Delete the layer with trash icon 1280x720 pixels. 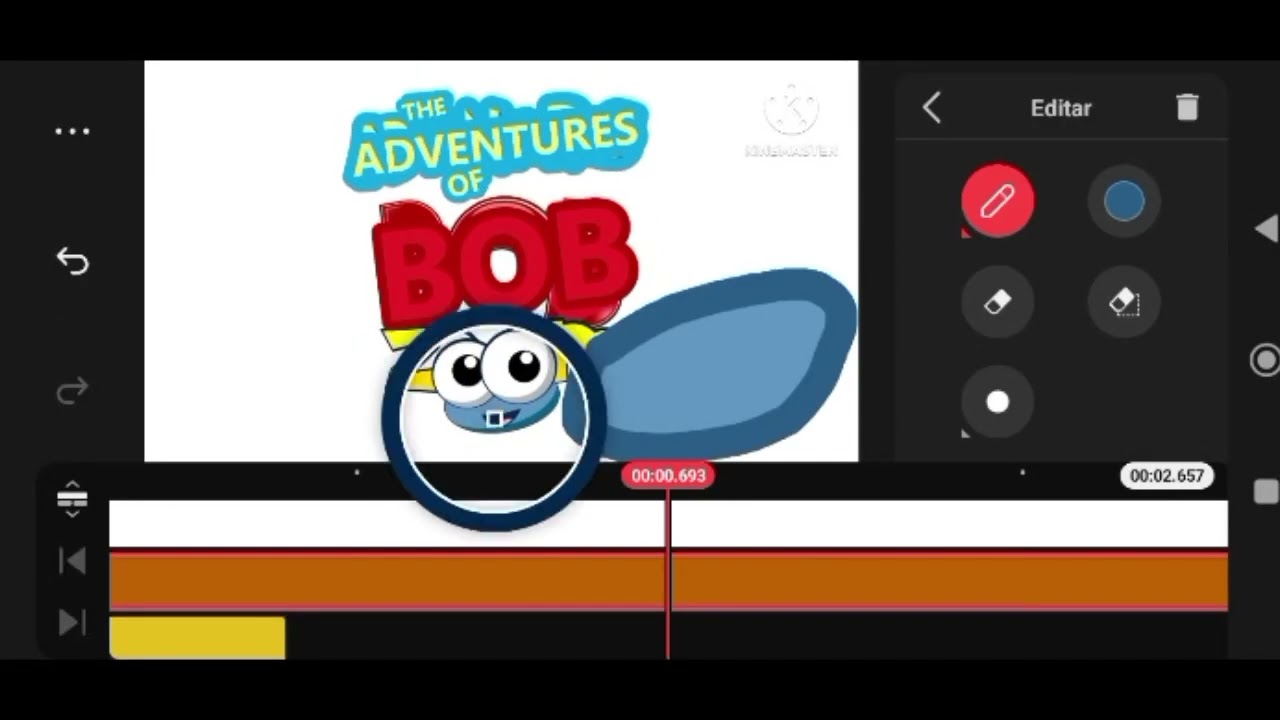[1187, 107]
